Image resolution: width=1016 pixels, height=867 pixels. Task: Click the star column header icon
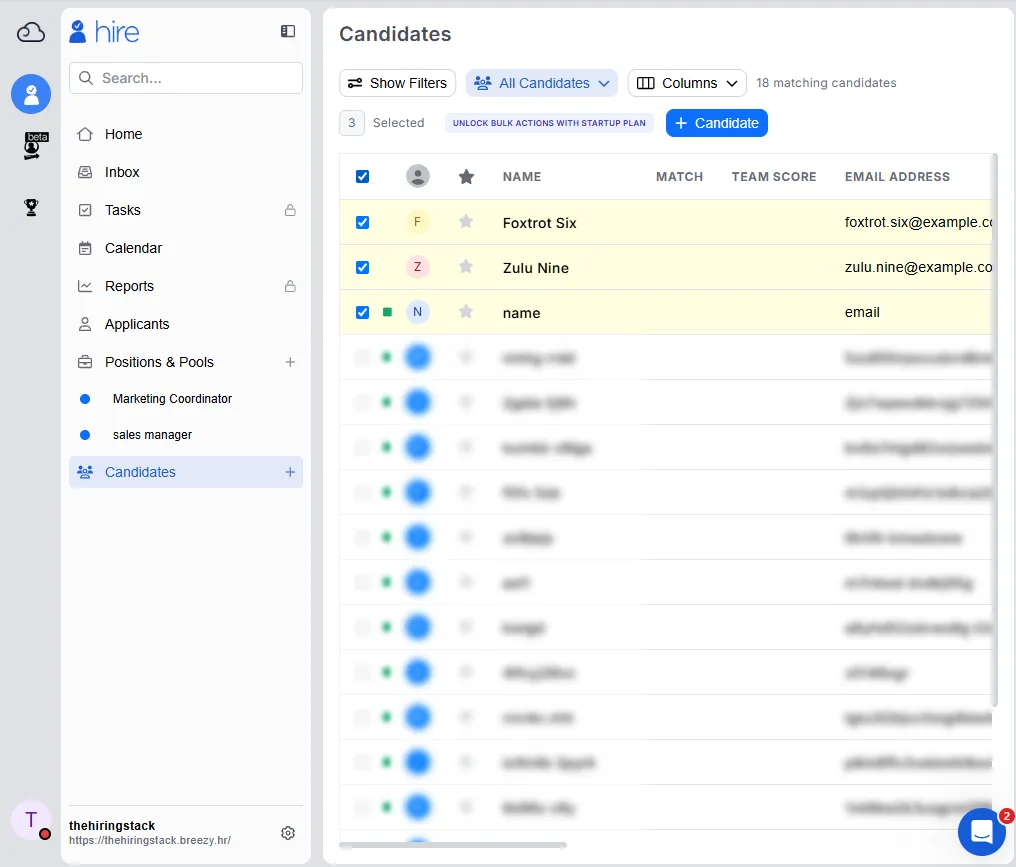click(x=466, y=176)
